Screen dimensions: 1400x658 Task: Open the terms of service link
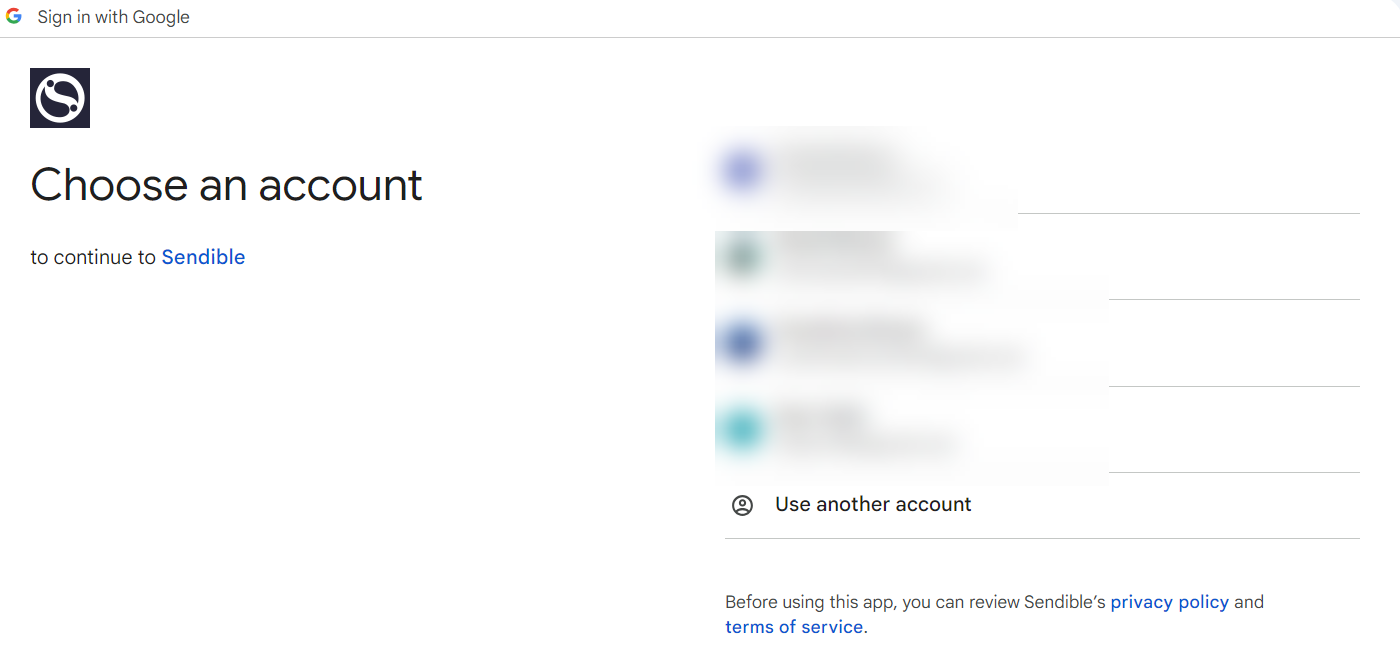click(x=794, y=627)
